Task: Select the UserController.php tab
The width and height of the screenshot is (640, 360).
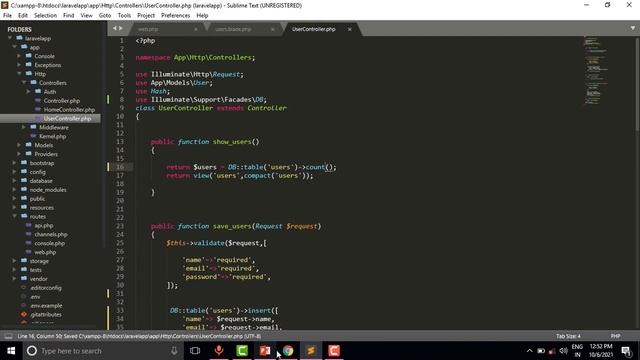Action: (313, 29)
